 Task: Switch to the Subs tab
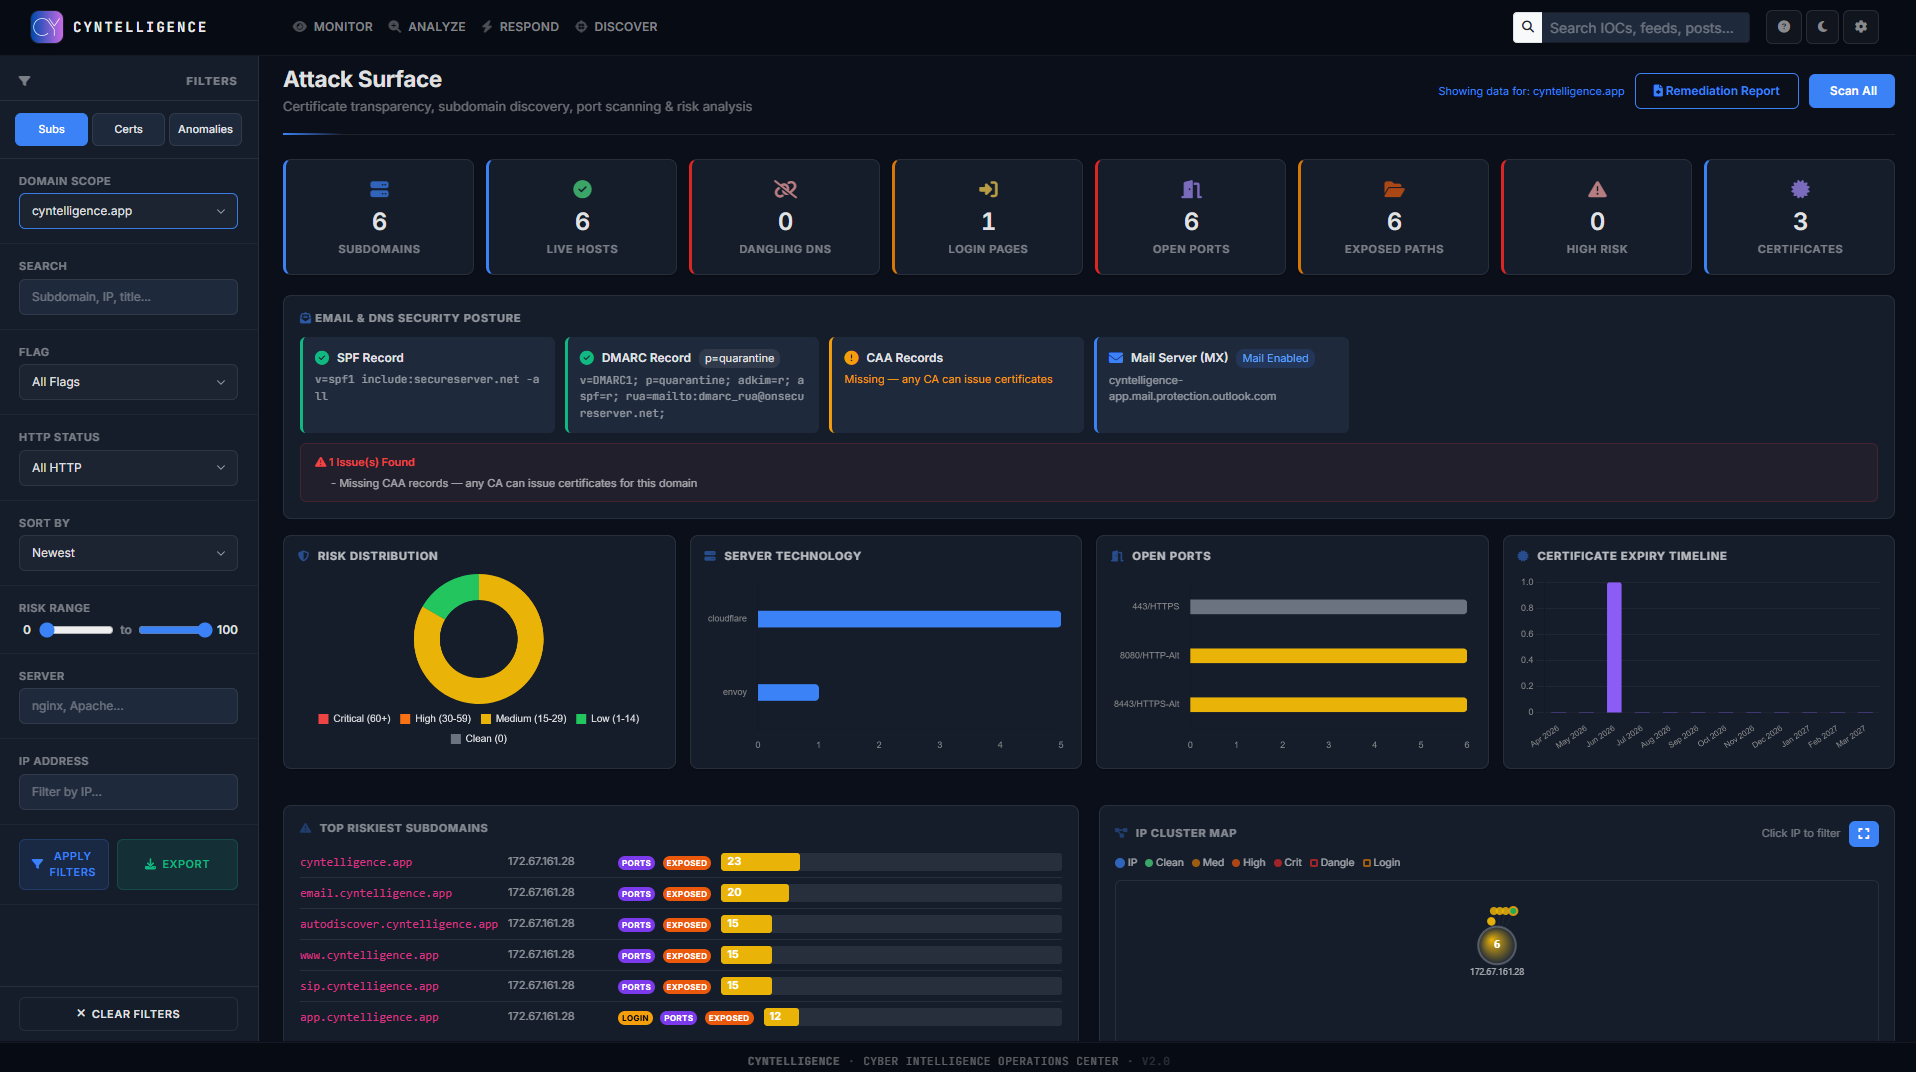pos(51,129)
